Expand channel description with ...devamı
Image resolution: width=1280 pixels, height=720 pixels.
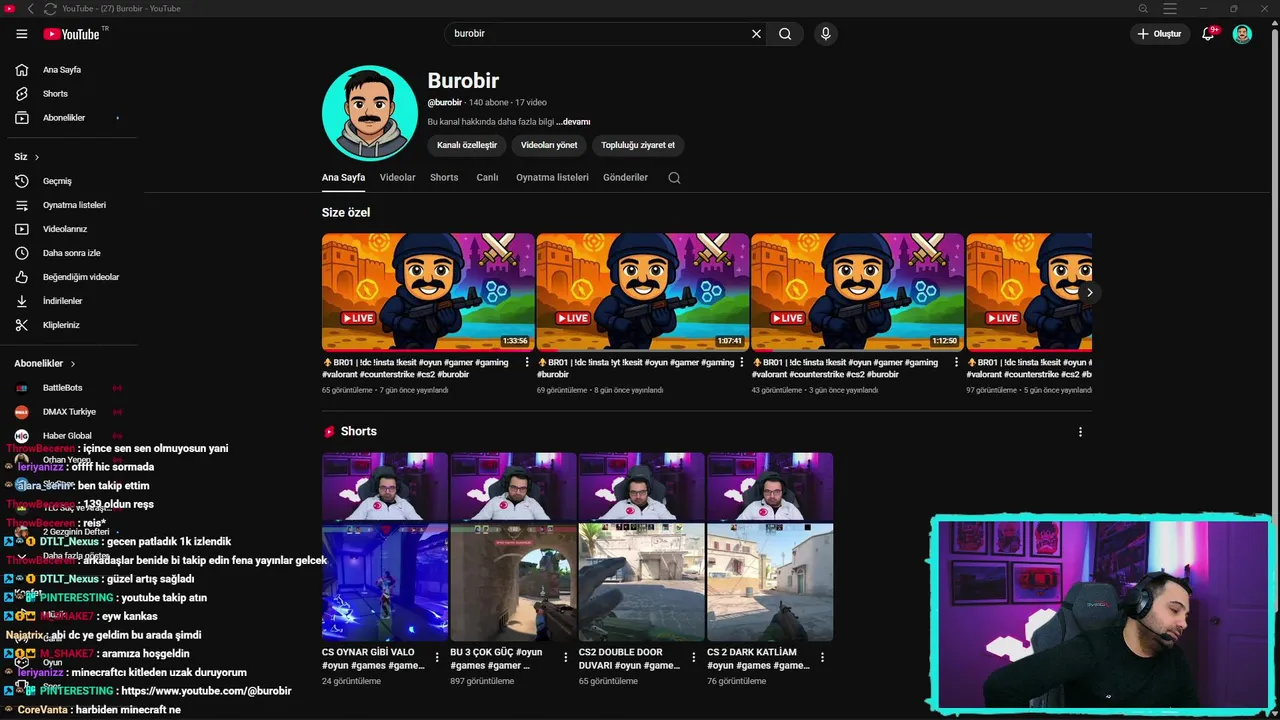click(573, 122)
